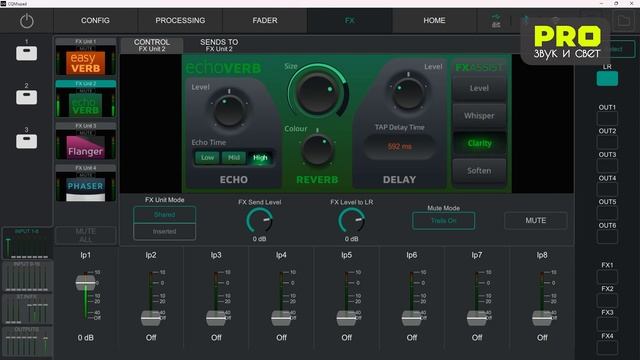640x360 pixels.
Task: Set FX Unit Mode to Shared
Action: click(x=164, y=215)
